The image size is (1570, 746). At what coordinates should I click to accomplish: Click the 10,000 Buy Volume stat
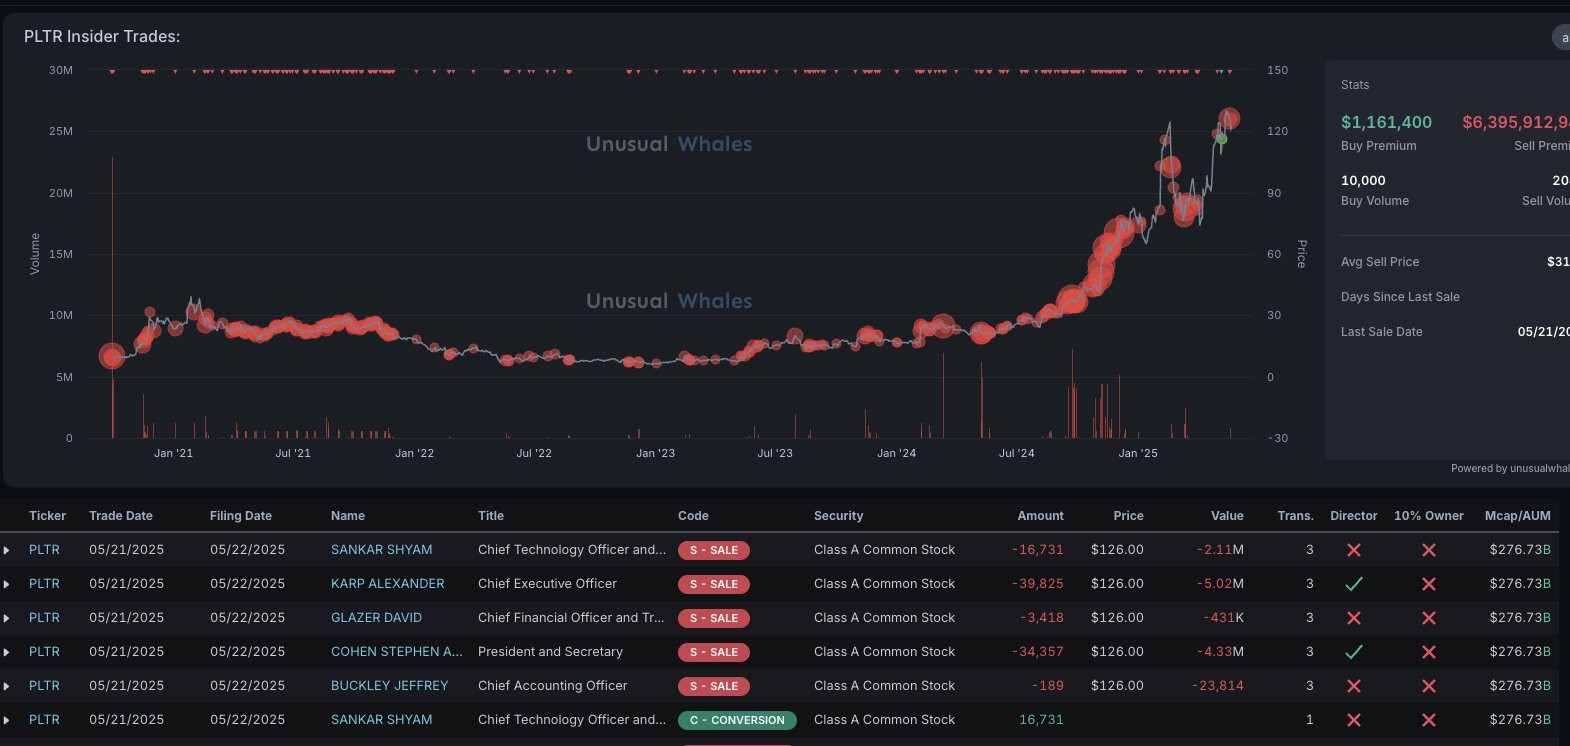(x=1363, y=181)
